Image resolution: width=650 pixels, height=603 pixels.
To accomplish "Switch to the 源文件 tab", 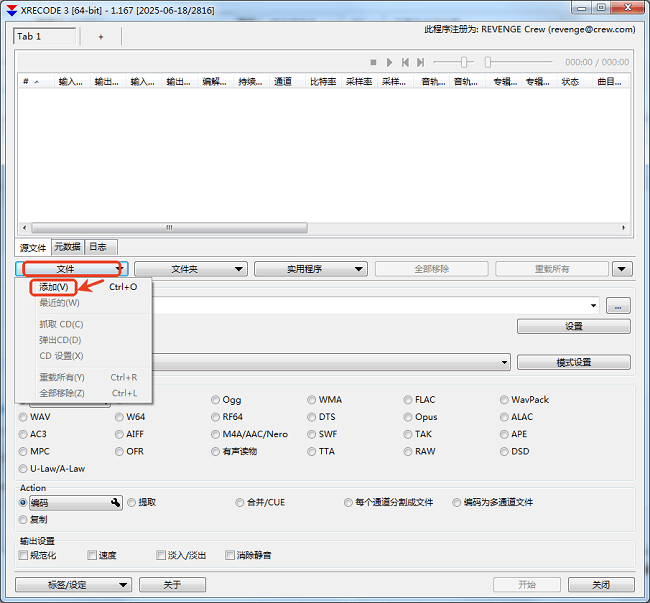I will (33, 248).
